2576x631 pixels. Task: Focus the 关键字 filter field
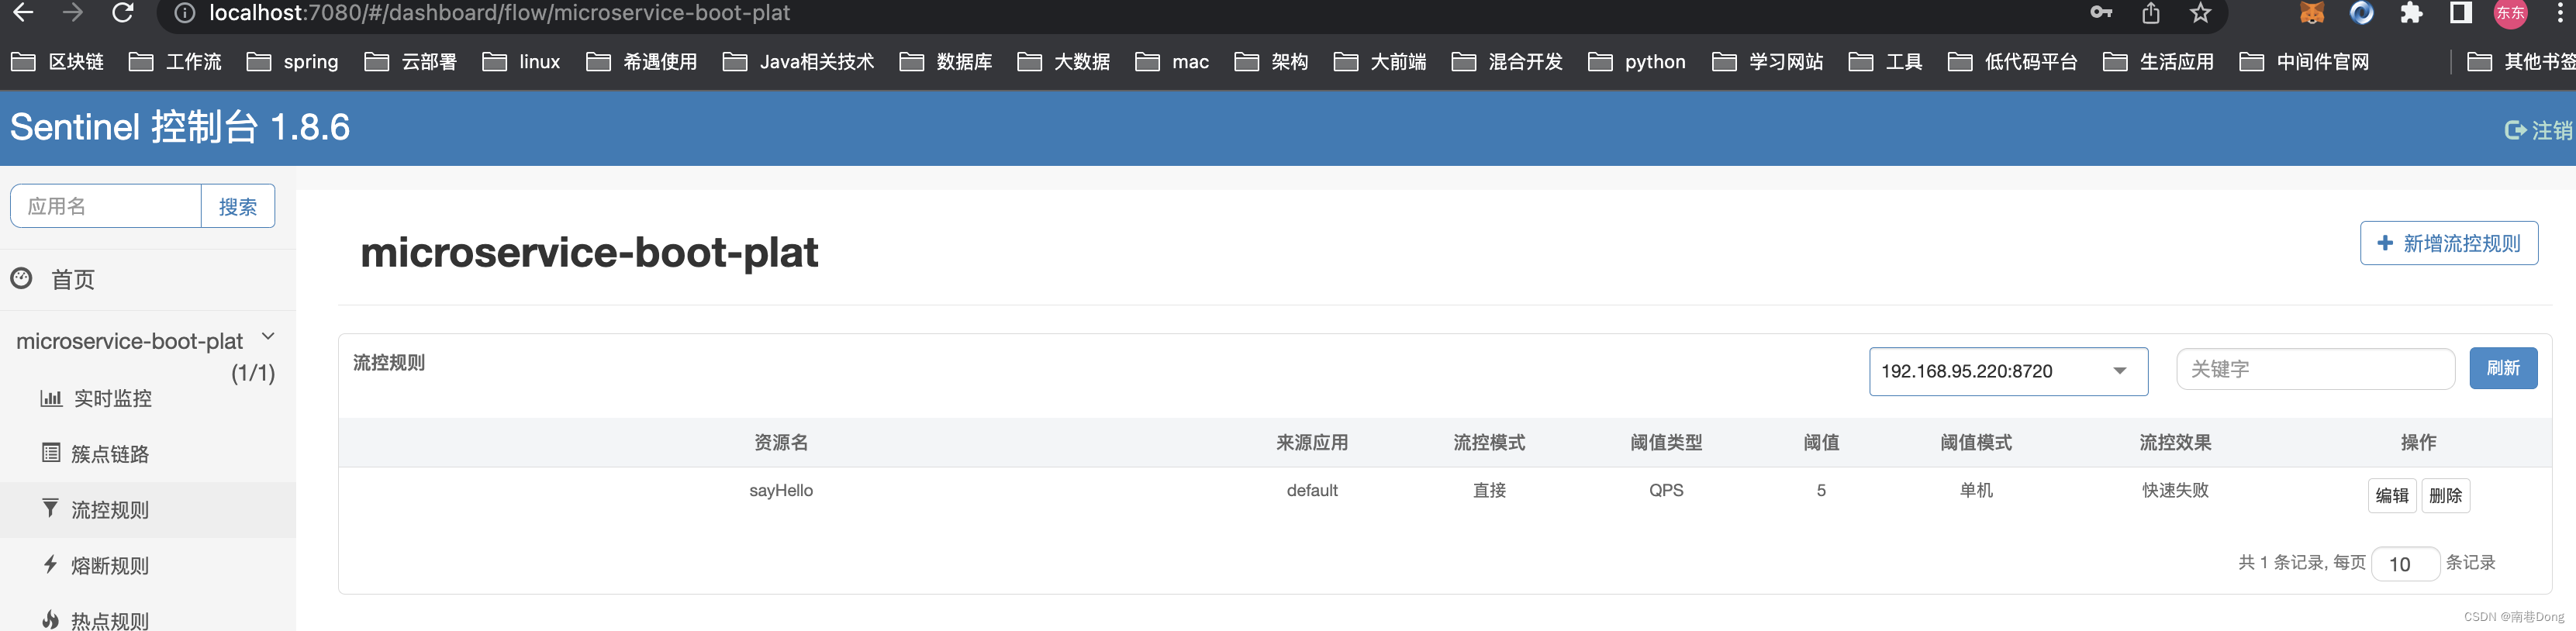pyautogui.click(x=2315, y=369)
